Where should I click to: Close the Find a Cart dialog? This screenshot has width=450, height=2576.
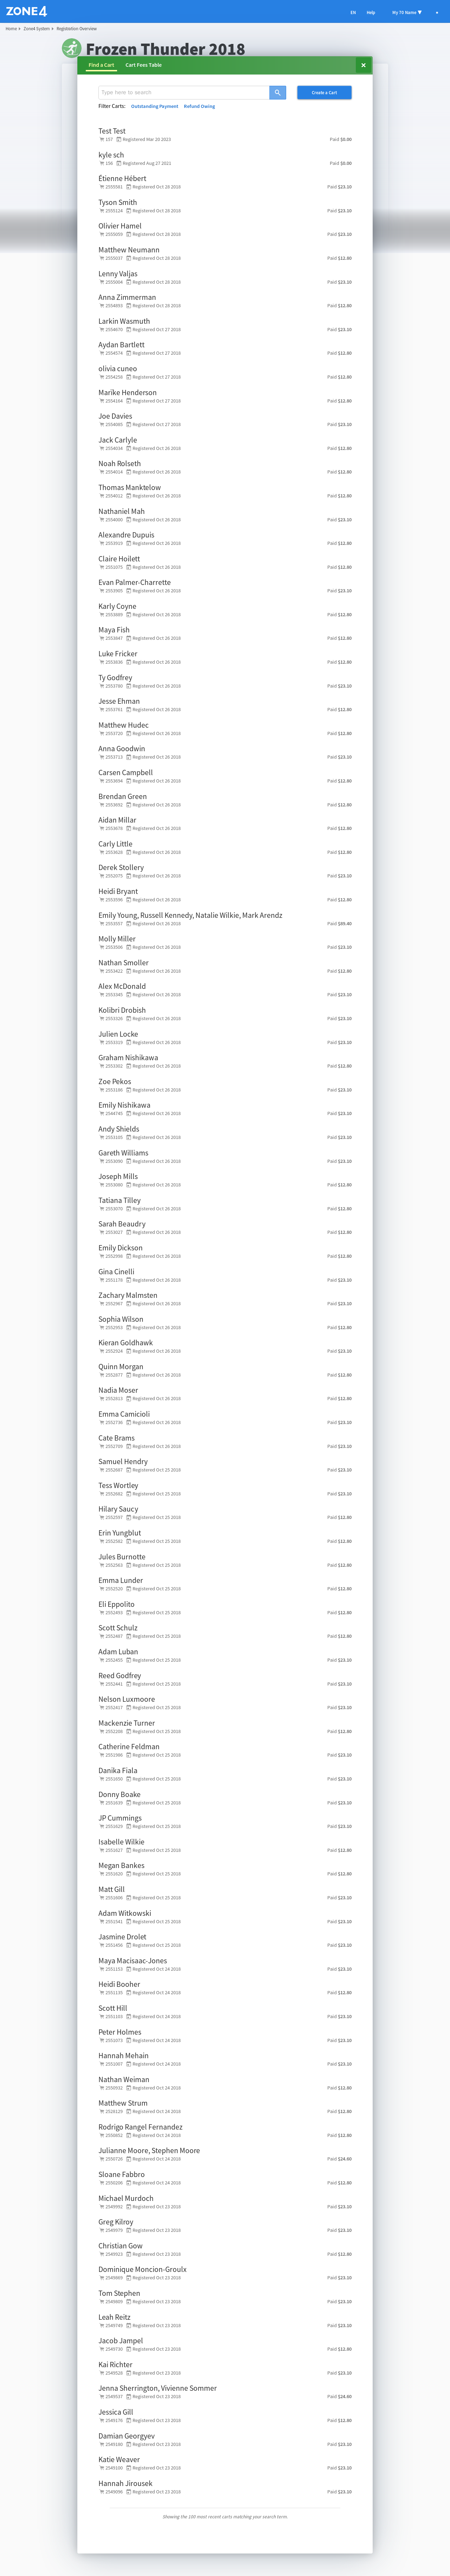[363, 65]
